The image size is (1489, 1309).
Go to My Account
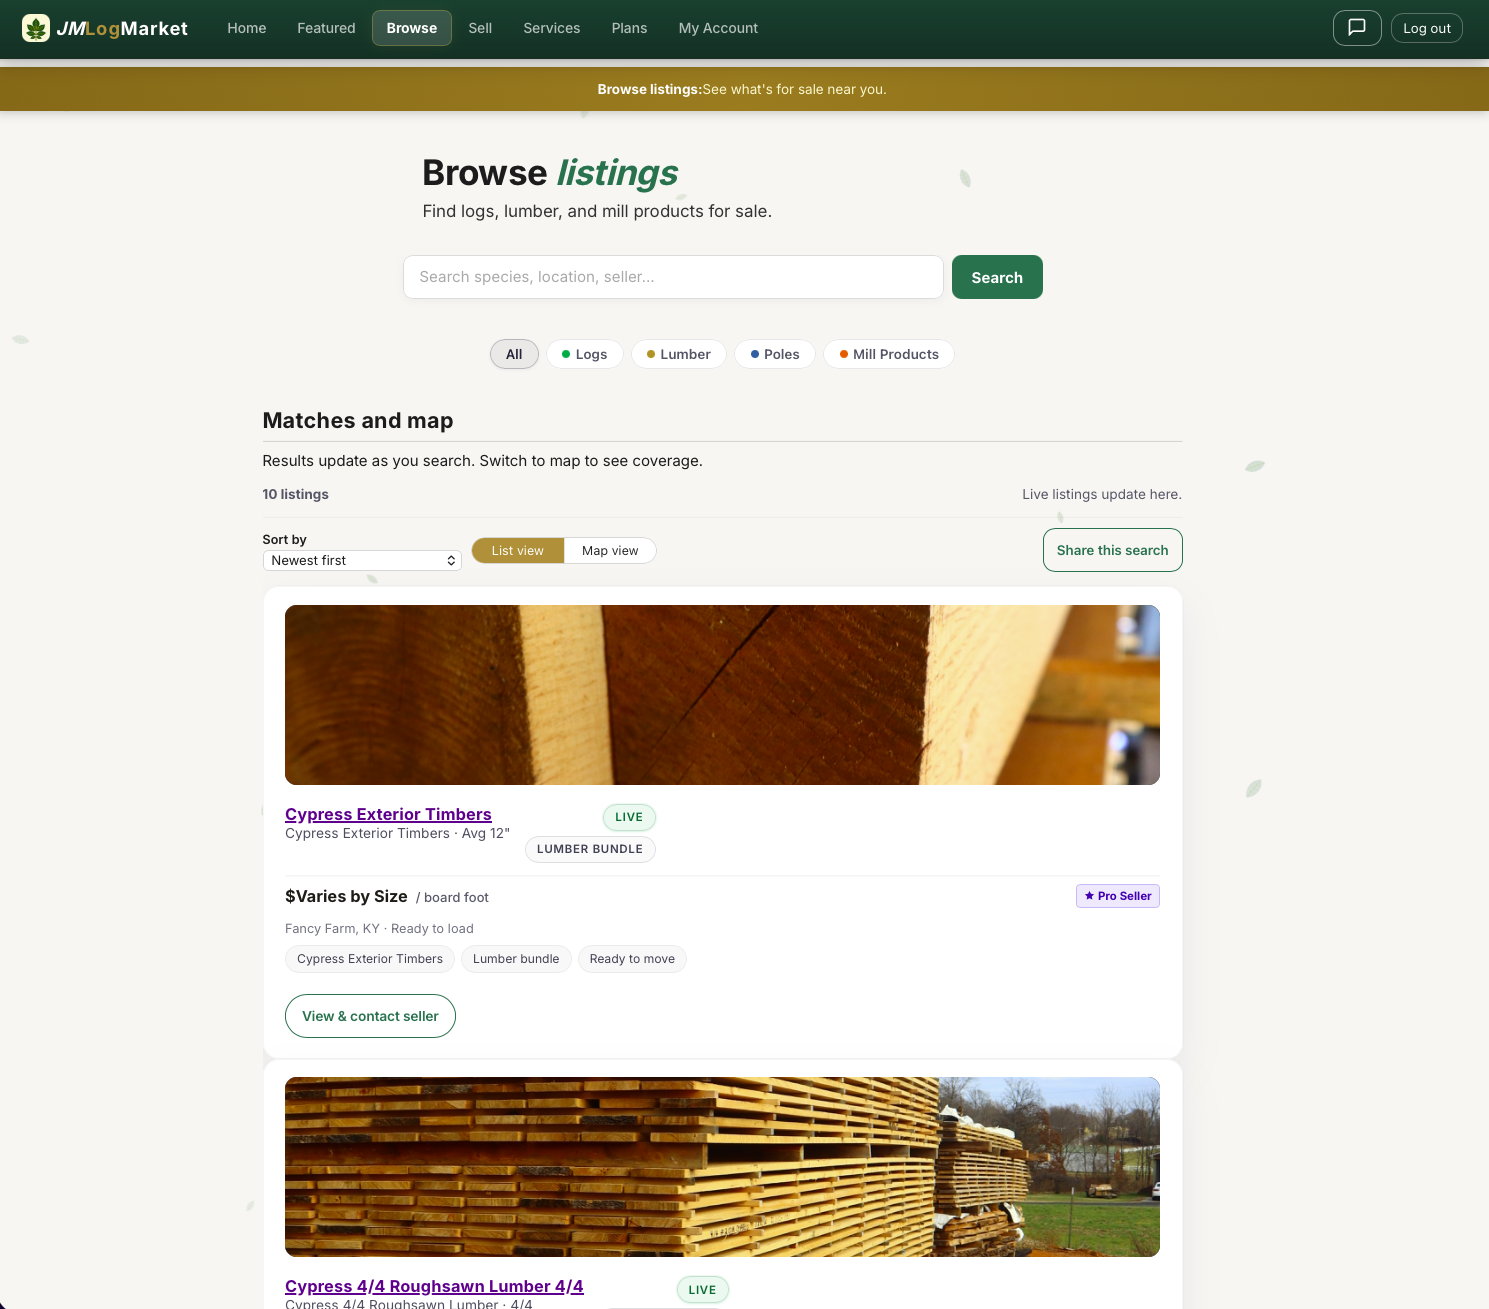(x=718, y=28)
